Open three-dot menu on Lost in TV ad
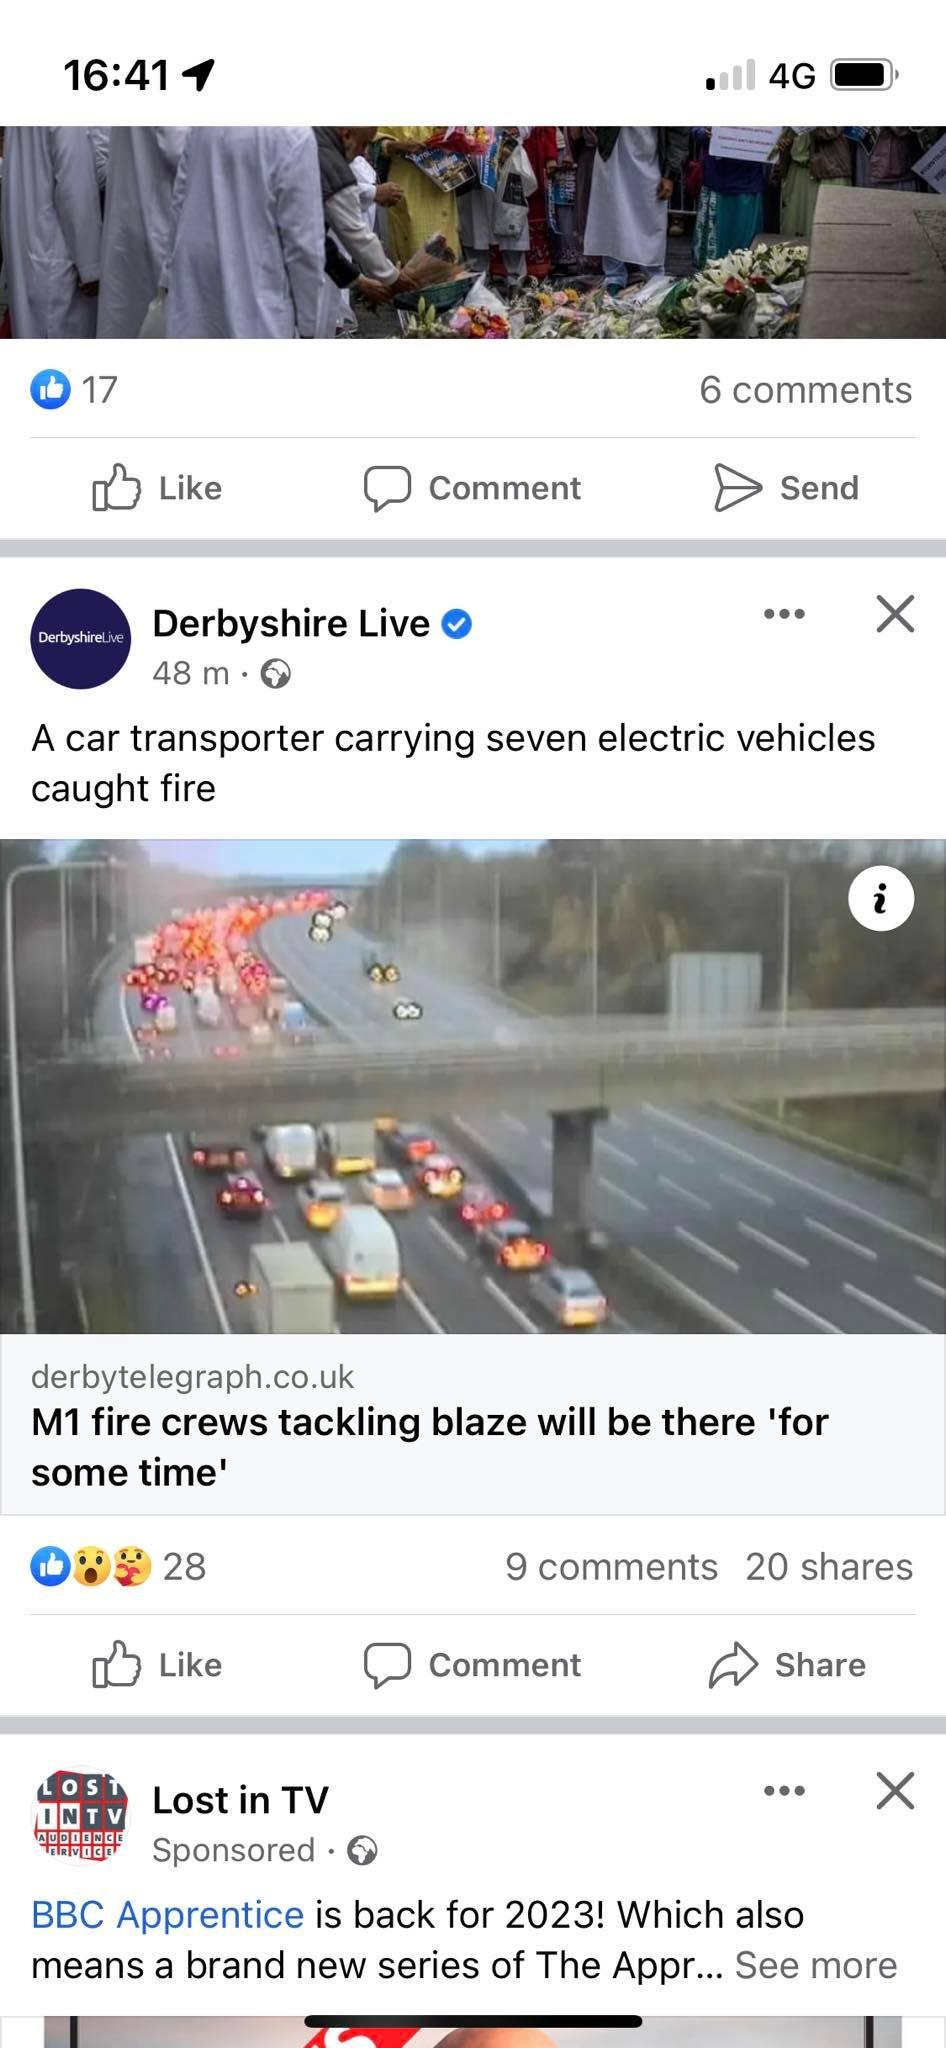Screen dimensions: 946x2048 pyautogui.click(x=784, y=1791)
